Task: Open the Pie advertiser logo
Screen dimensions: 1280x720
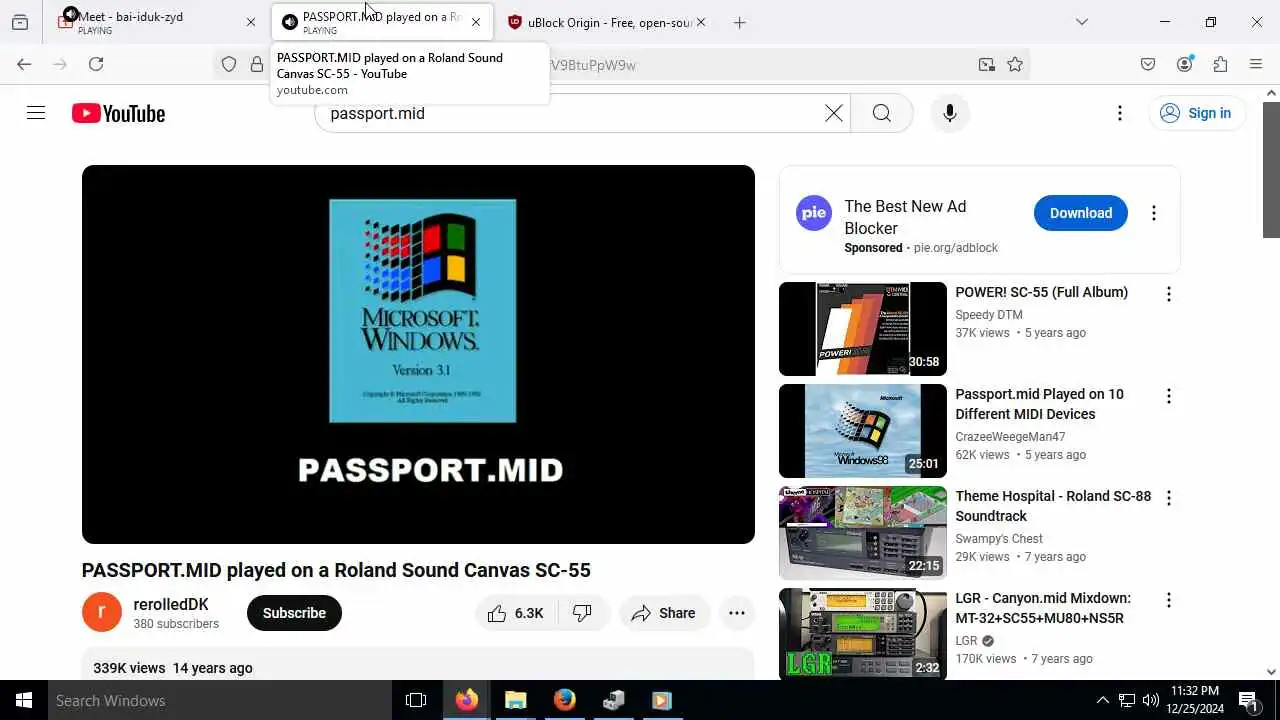Action: (x=814, y=213)
